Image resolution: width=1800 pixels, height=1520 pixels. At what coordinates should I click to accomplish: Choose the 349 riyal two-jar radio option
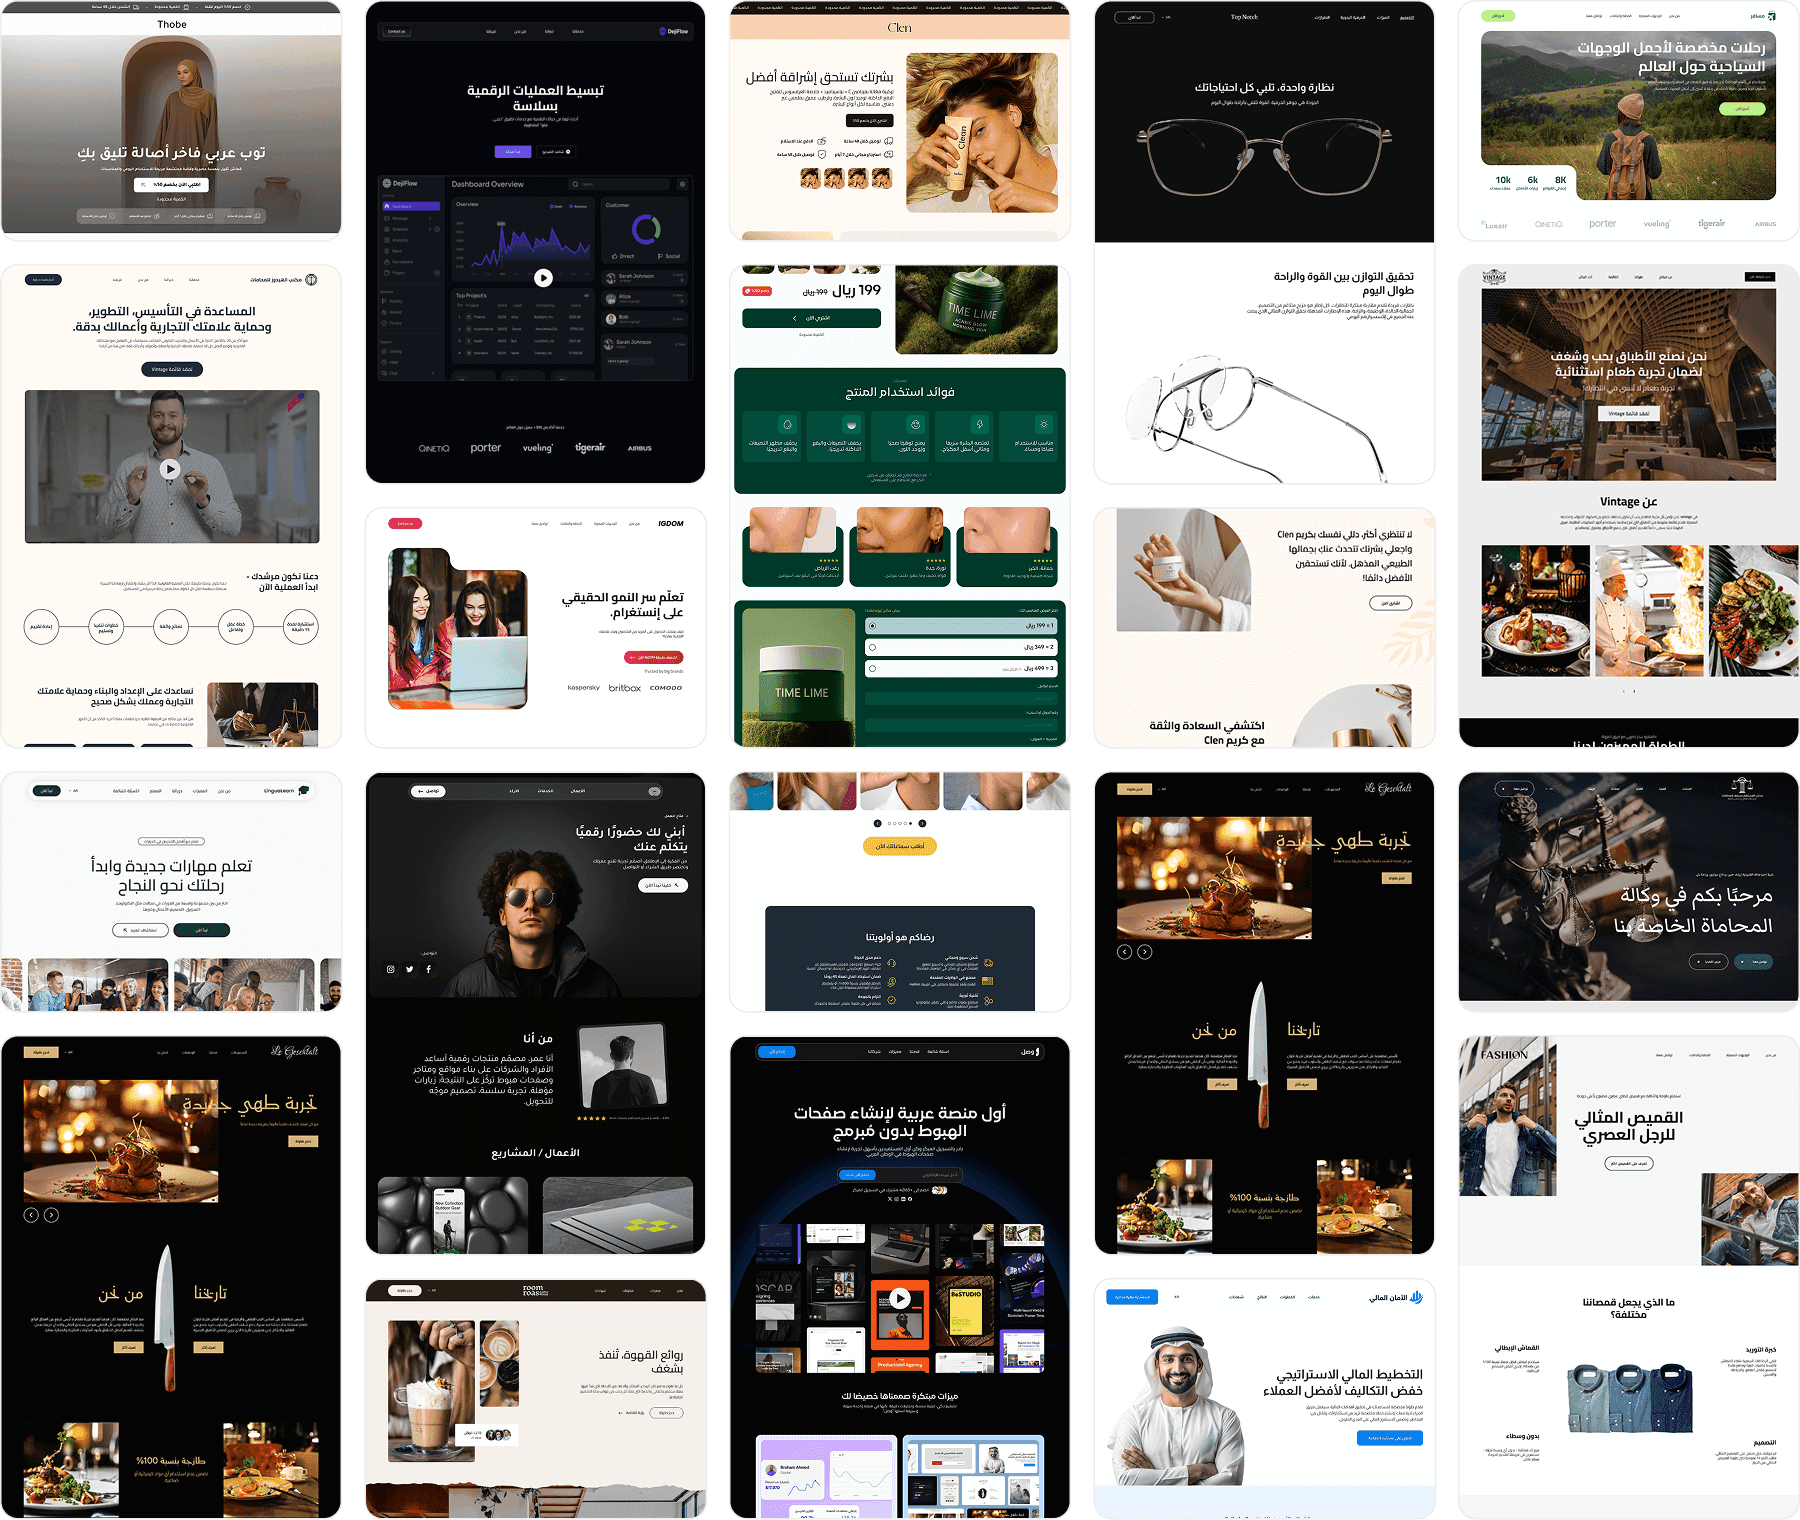872,647
